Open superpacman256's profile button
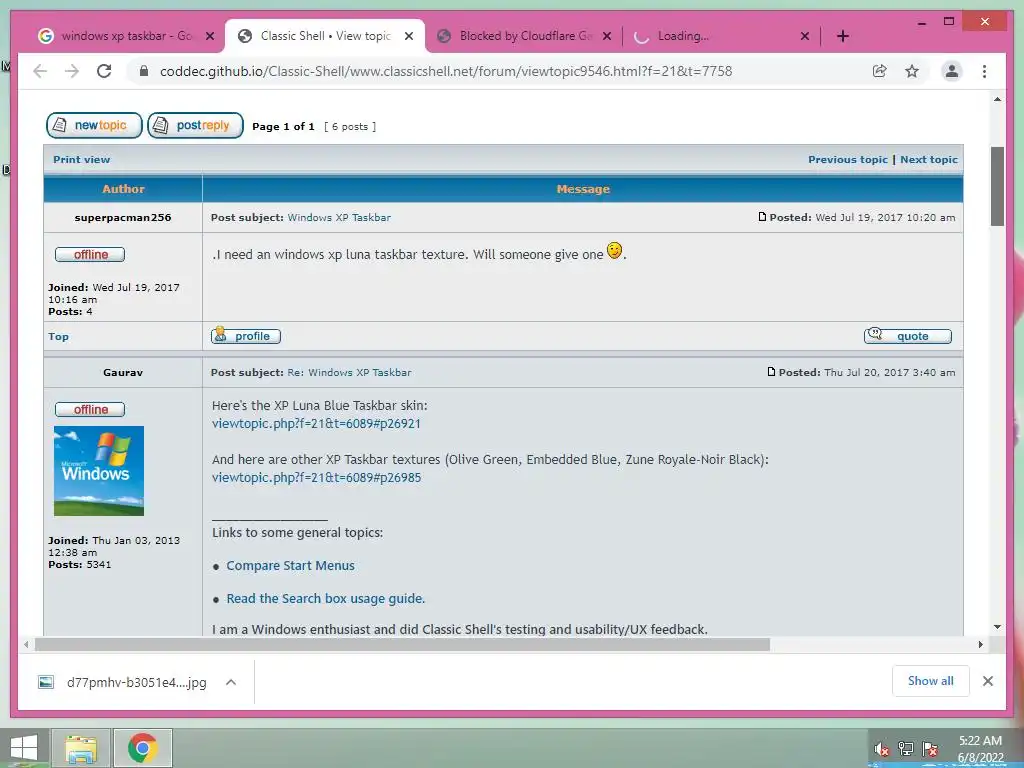Screen dimensions: 1024x768 coord(246,336)
